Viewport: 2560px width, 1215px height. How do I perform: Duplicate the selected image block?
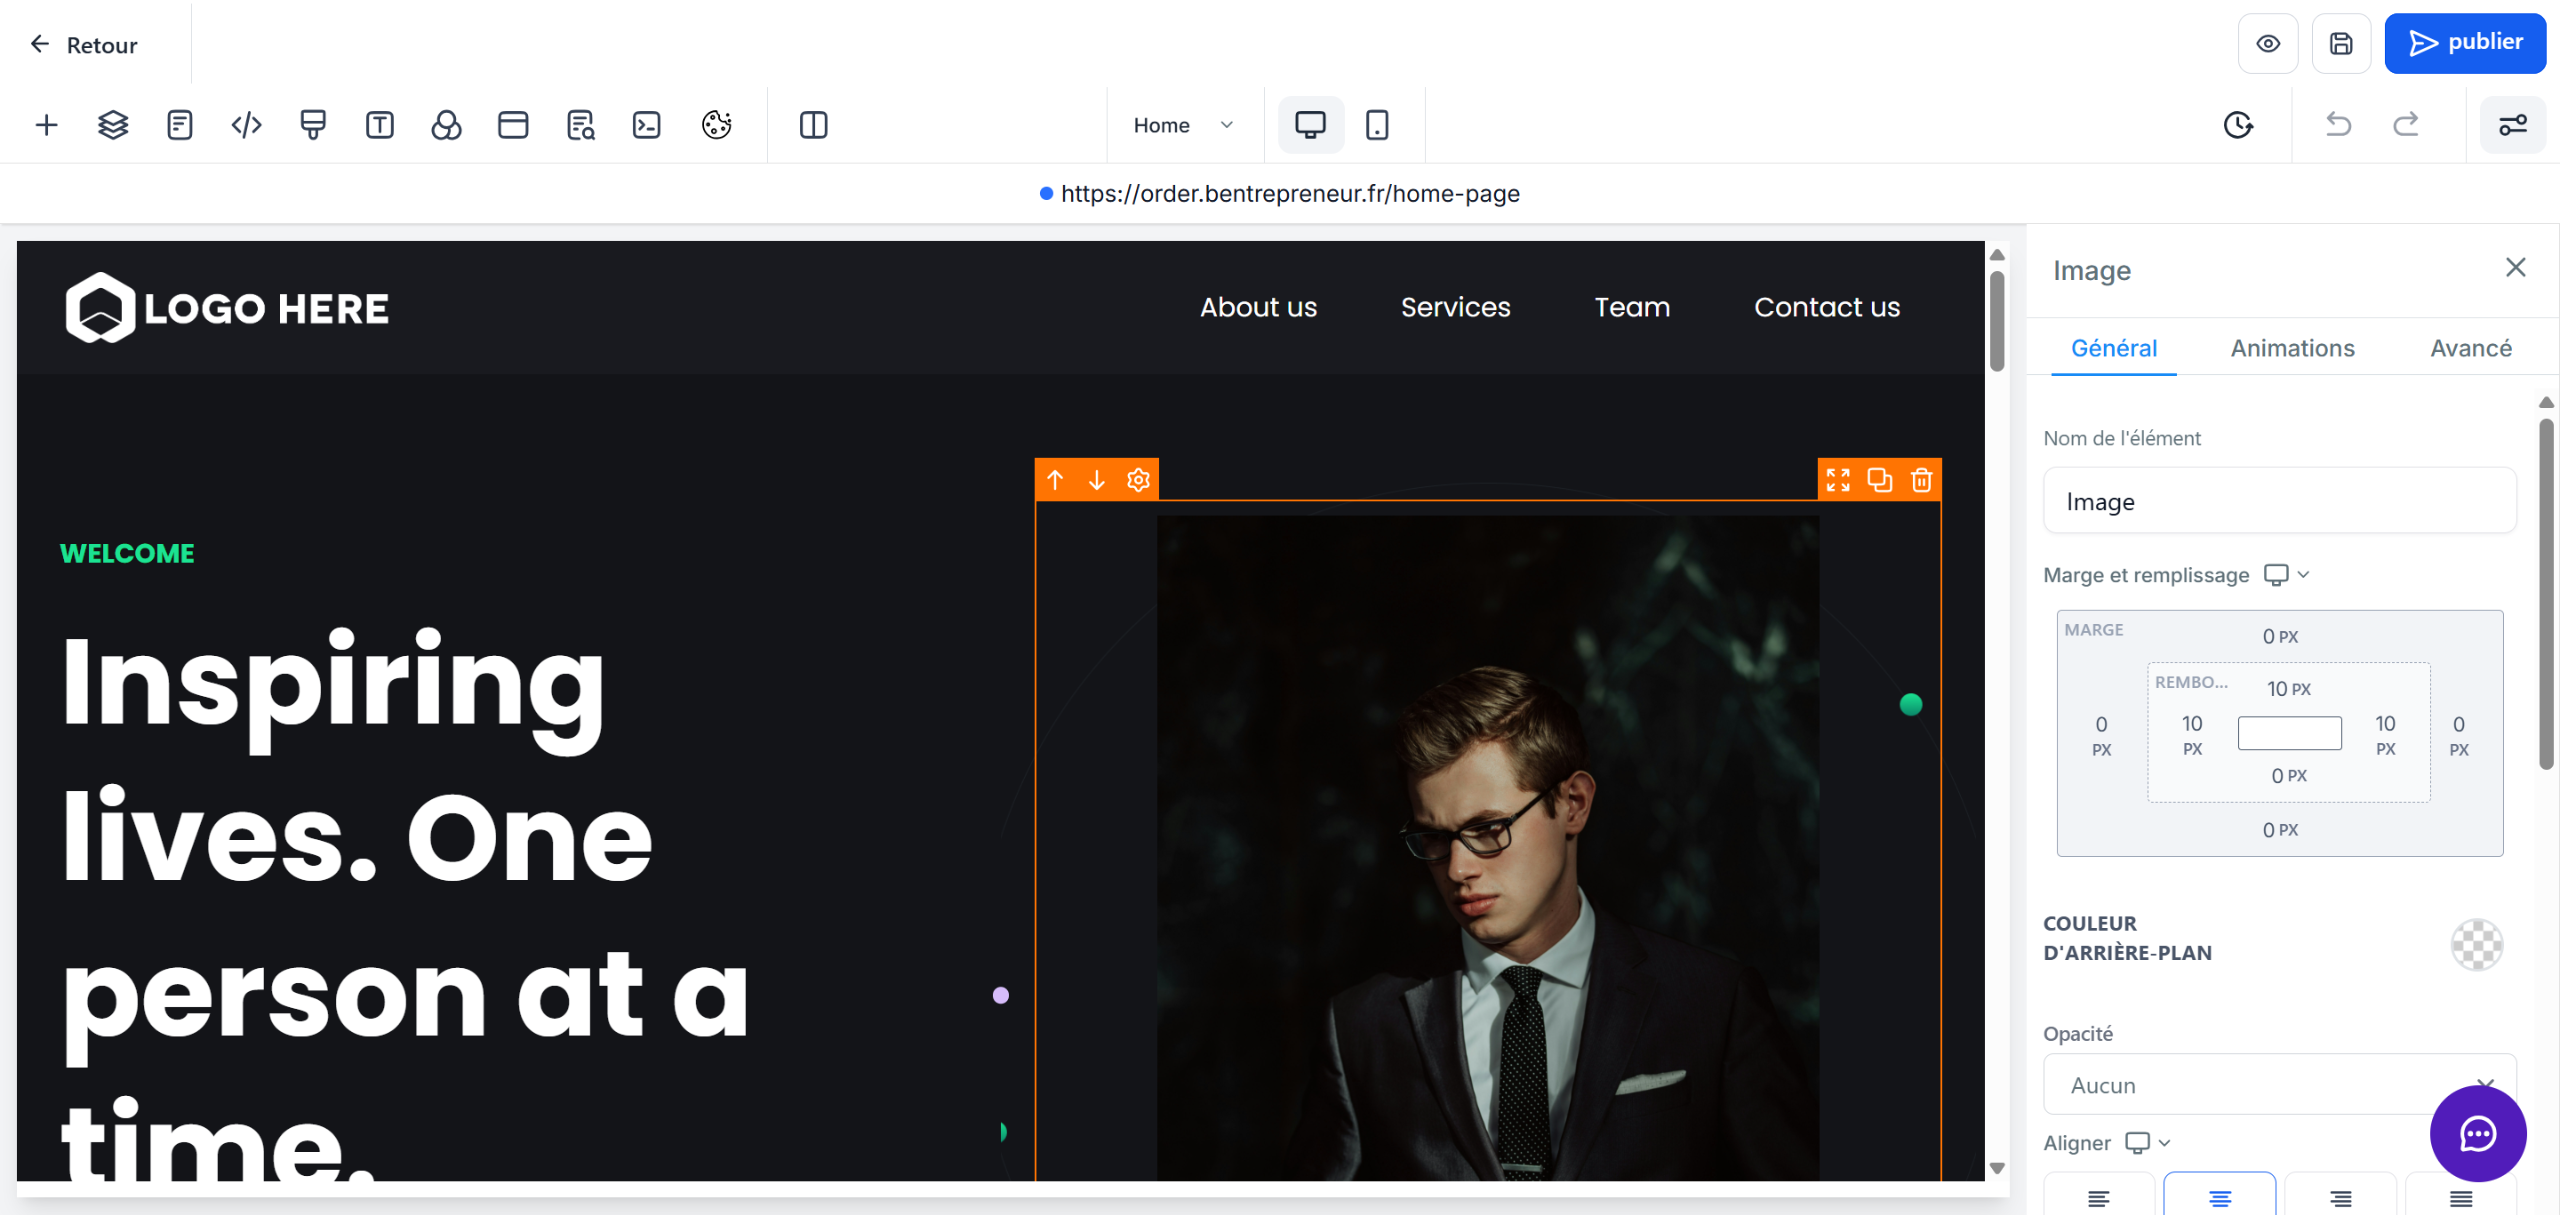[1879, 480]
